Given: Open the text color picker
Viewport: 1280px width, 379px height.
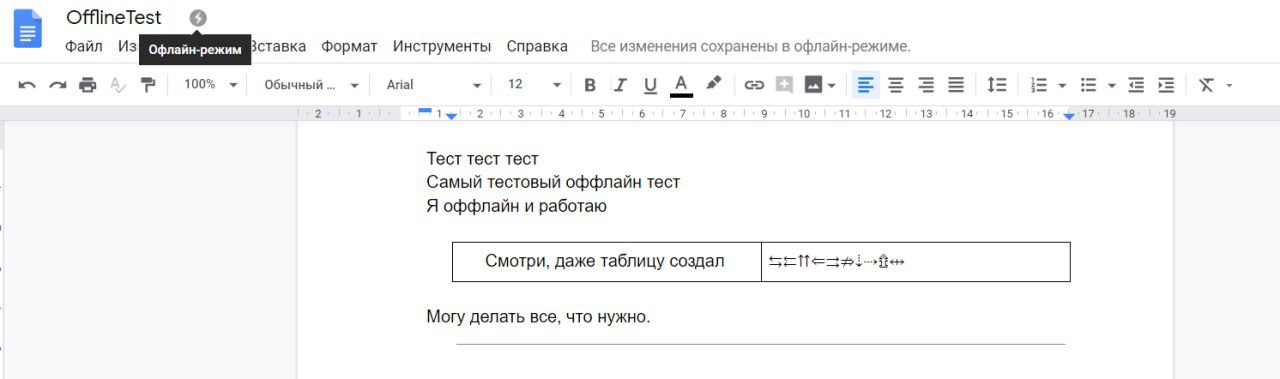Looking at the screenshot, I should click(681, 85).
